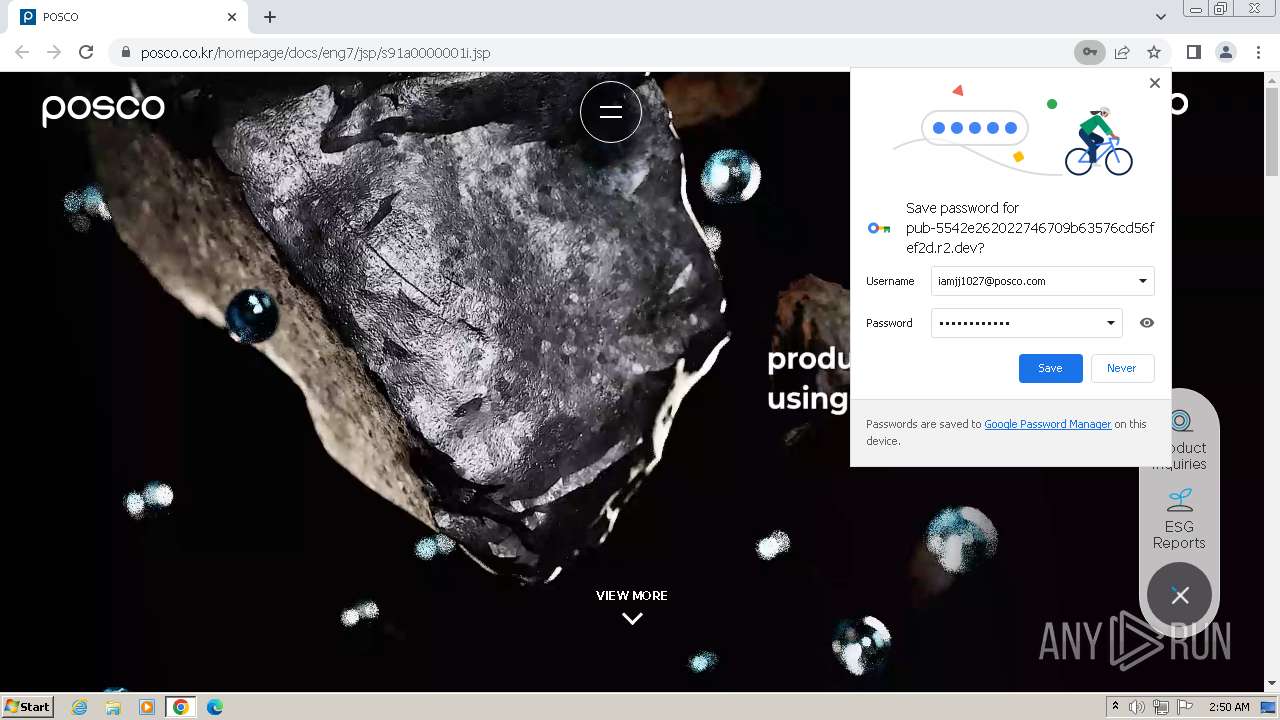Click the Password input field
Screen dimensions: 1280x720
1026,323
